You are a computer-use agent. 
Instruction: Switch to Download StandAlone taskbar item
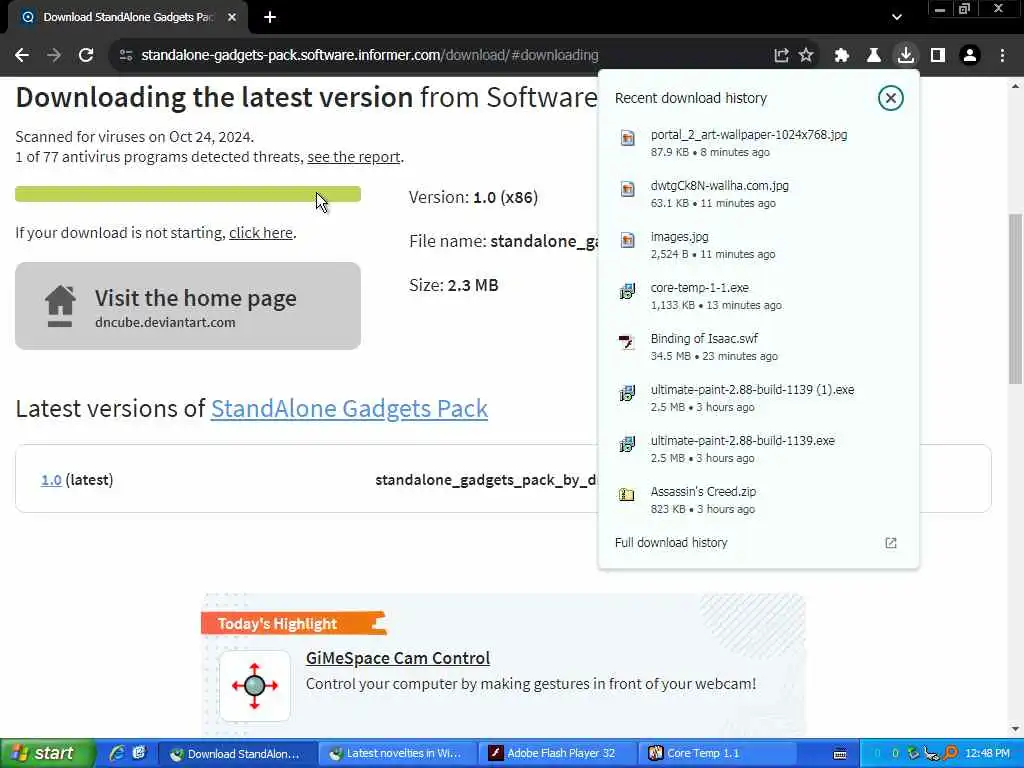coord(238,754)
